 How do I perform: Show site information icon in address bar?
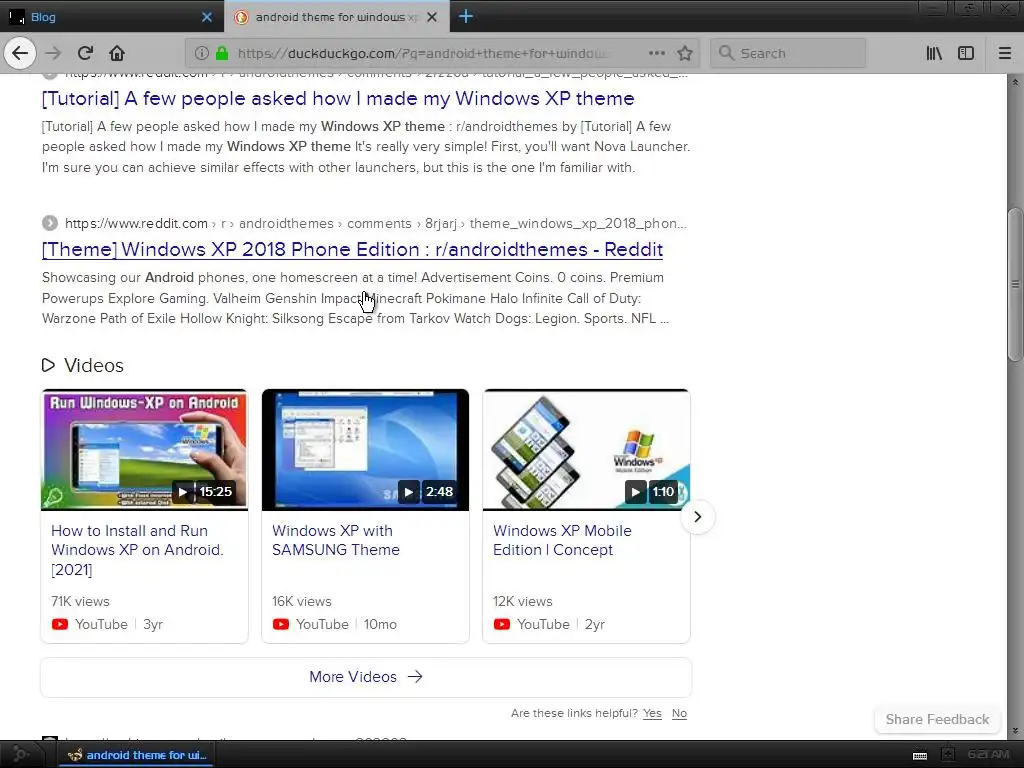[x=202, y=53]
